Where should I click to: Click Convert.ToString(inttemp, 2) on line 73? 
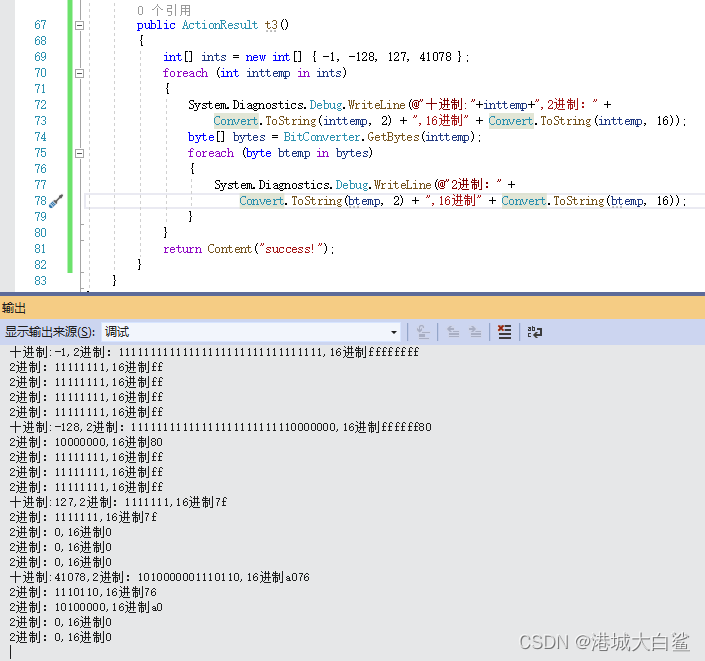(303, 121)
